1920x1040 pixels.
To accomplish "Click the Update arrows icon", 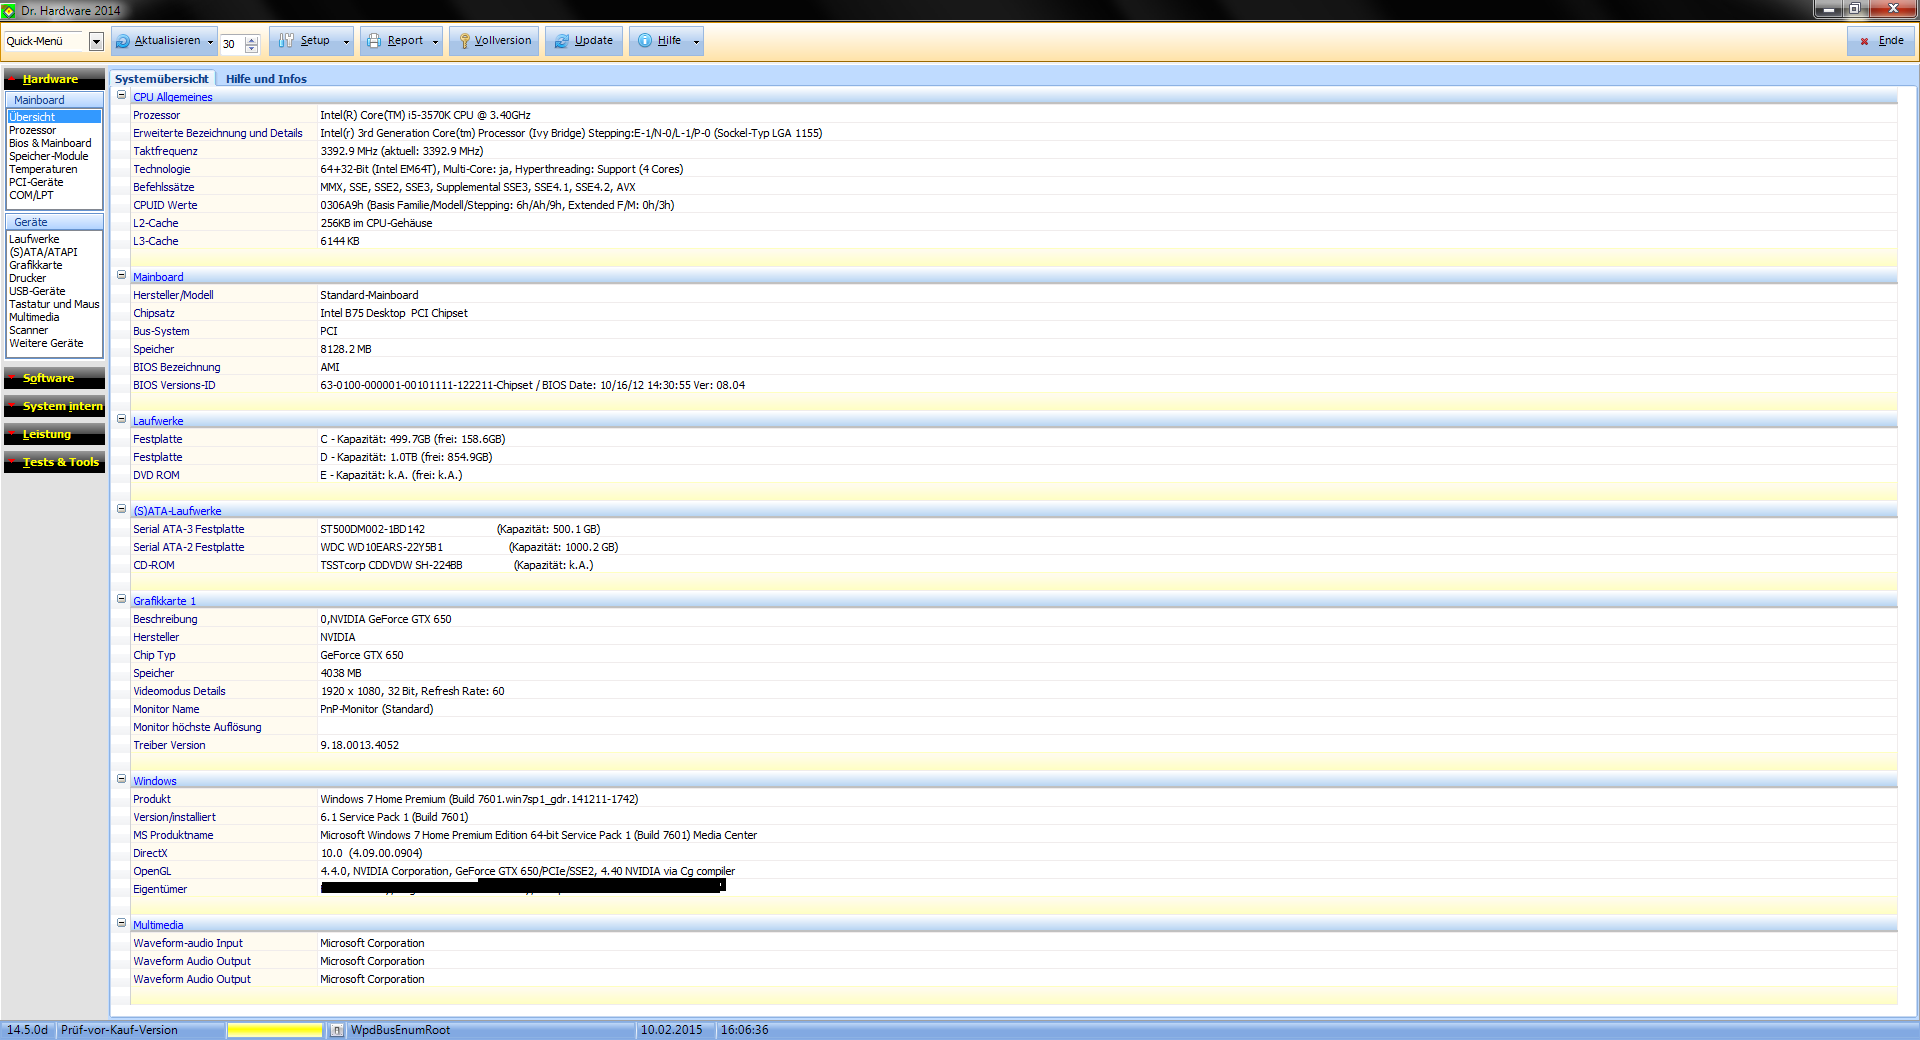I will pyautogui.click(x=562, y=41).
